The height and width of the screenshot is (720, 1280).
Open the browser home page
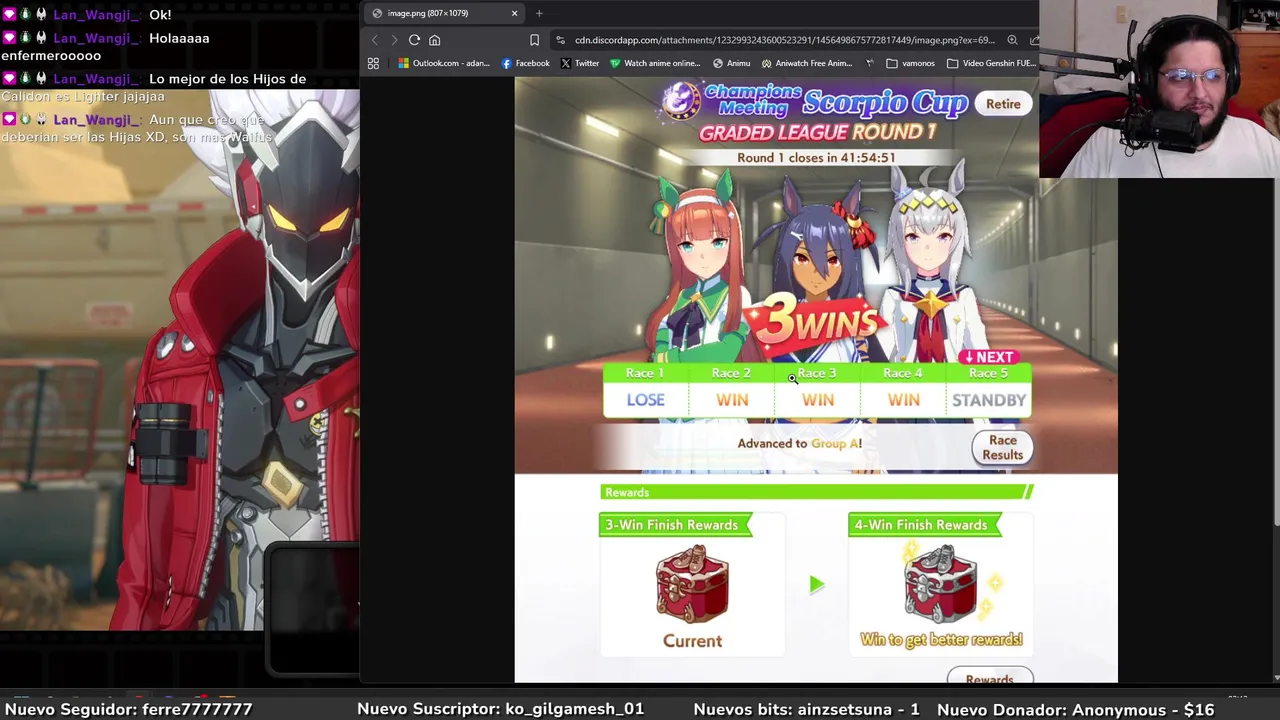[x=434, y=40]
